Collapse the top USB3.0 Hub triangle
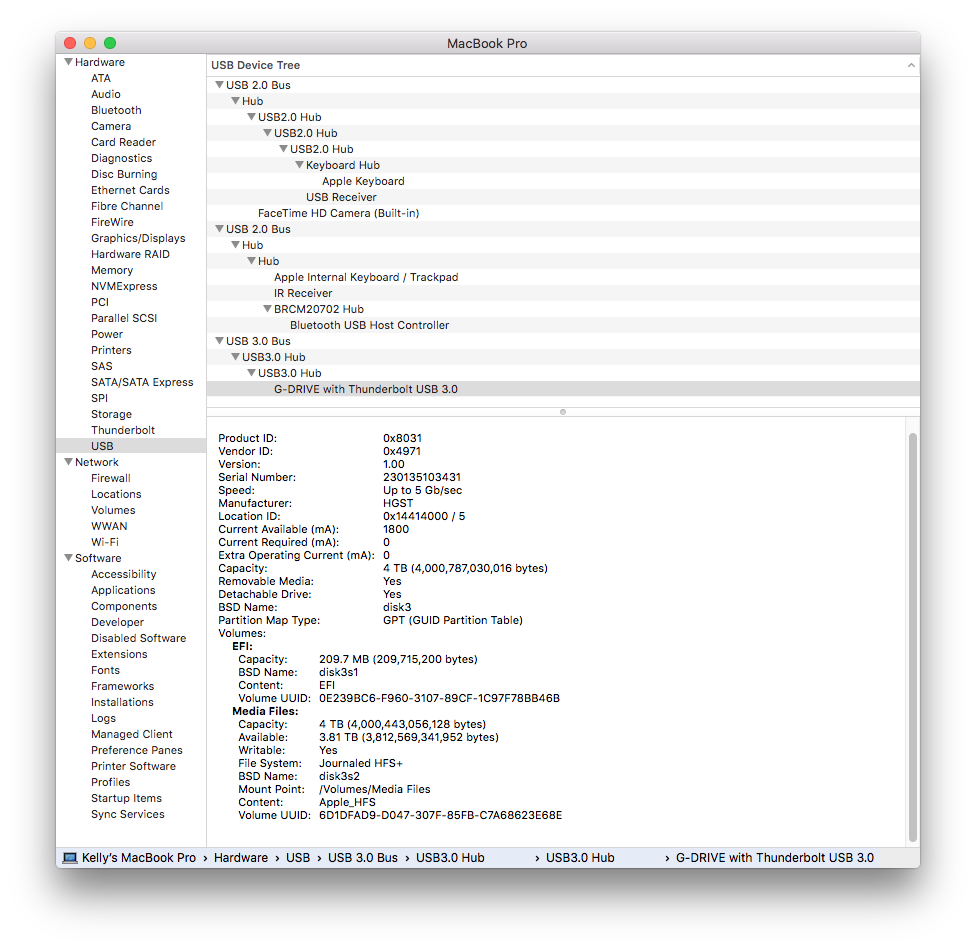Screen dimensions: 976x948 (235, 357)
